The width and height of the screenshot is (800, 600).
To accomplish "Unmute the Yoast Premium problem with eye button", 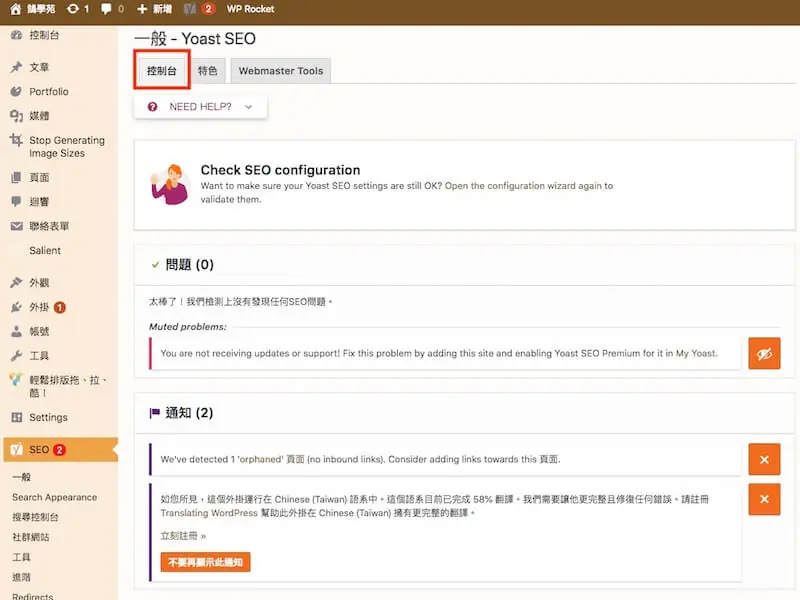I will point(764,353).
